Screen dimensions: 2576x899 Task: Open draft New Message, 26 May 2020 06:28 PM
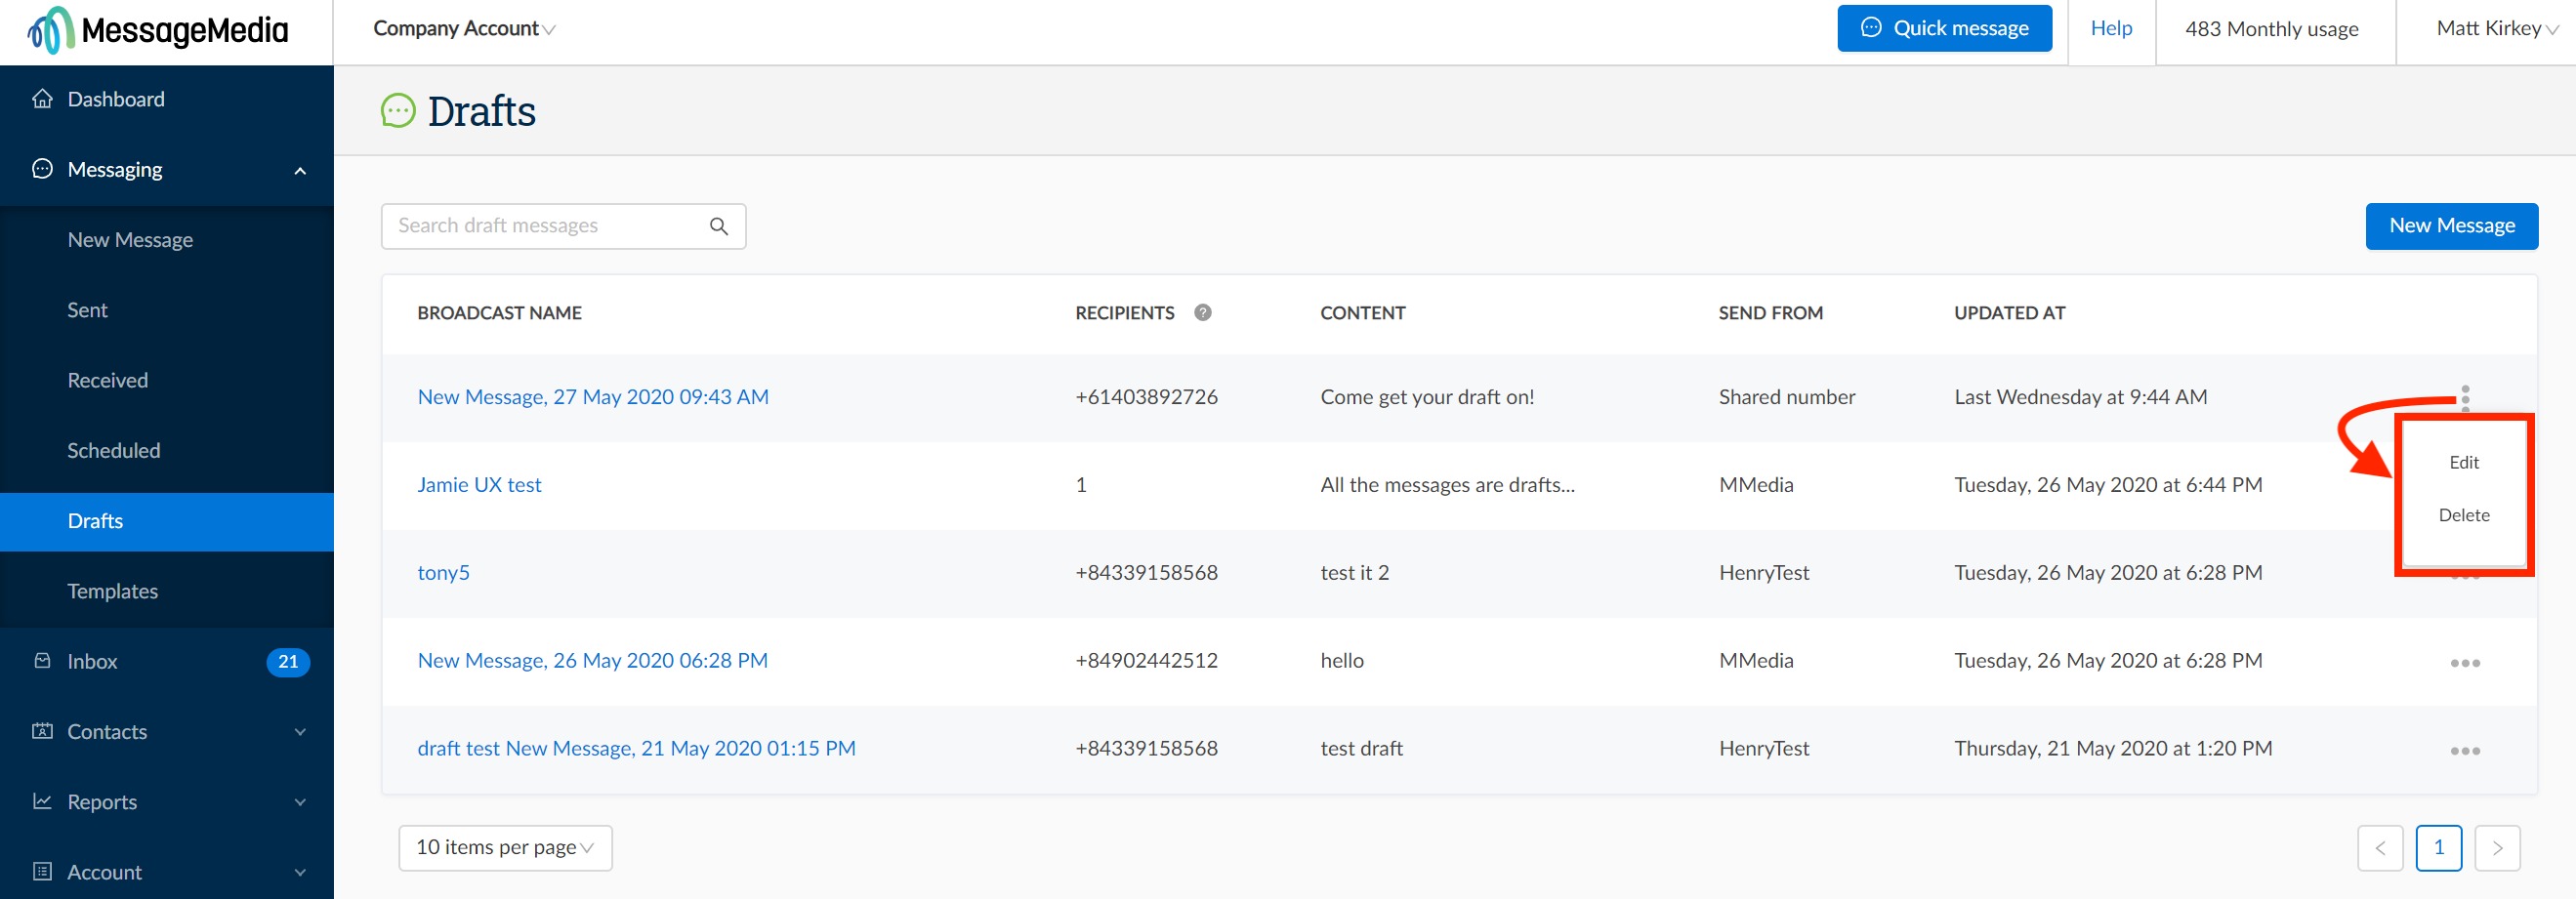[x=592, y=661]
